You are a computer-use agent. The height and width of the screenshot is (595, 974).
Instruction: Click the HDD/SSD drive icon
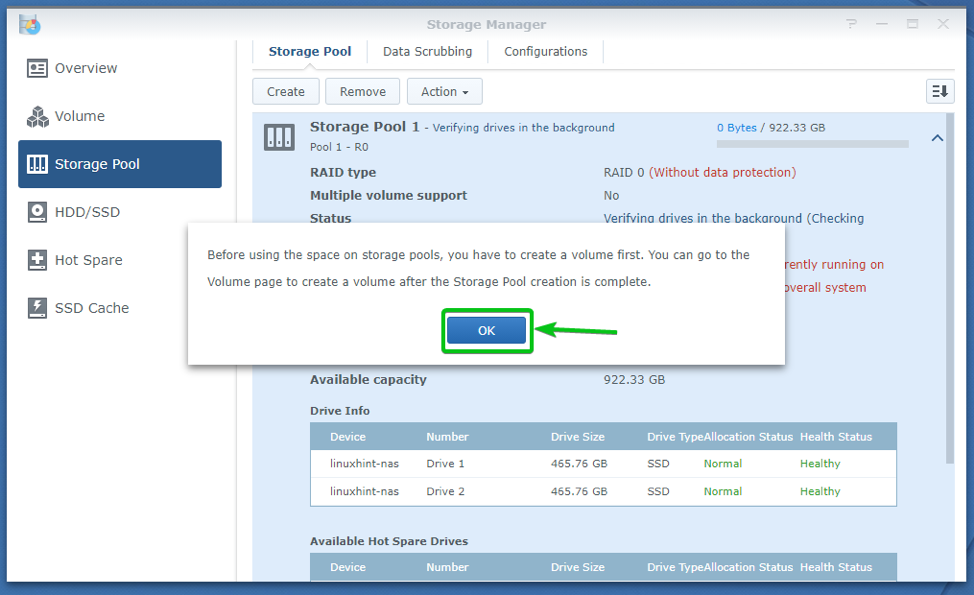38,212
